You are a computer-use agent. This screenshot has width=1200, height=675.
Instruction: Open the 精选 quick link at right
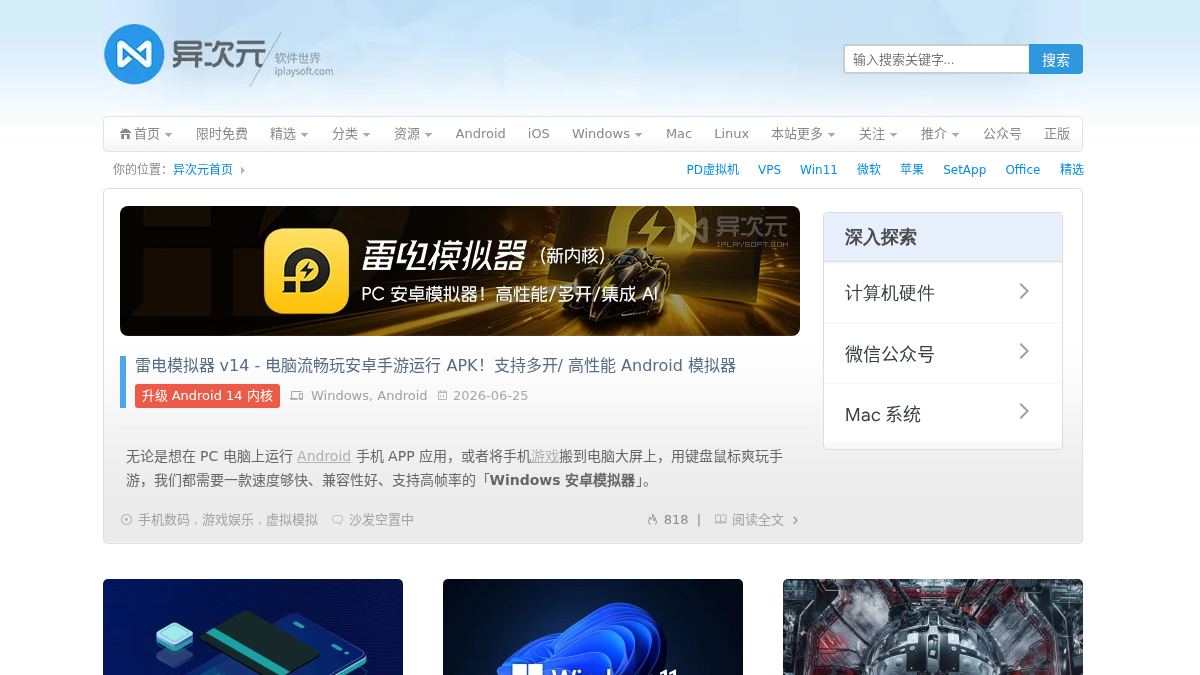pyautogui.click(x=1072, y=170)
